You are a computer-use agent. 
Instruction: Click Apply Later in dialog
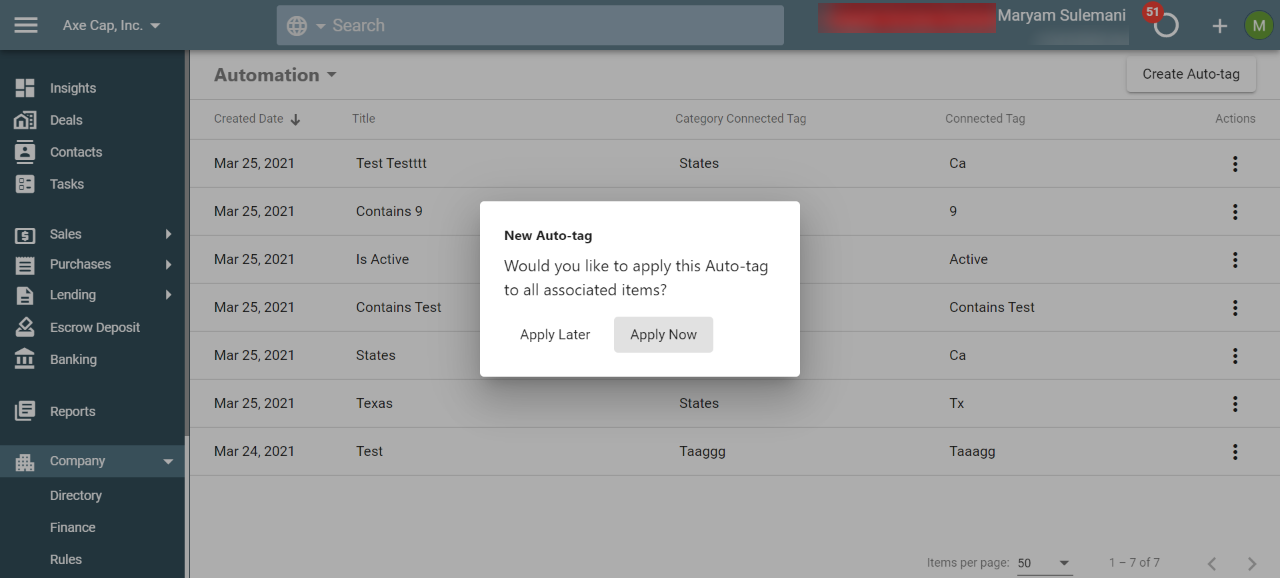[555, 335]
